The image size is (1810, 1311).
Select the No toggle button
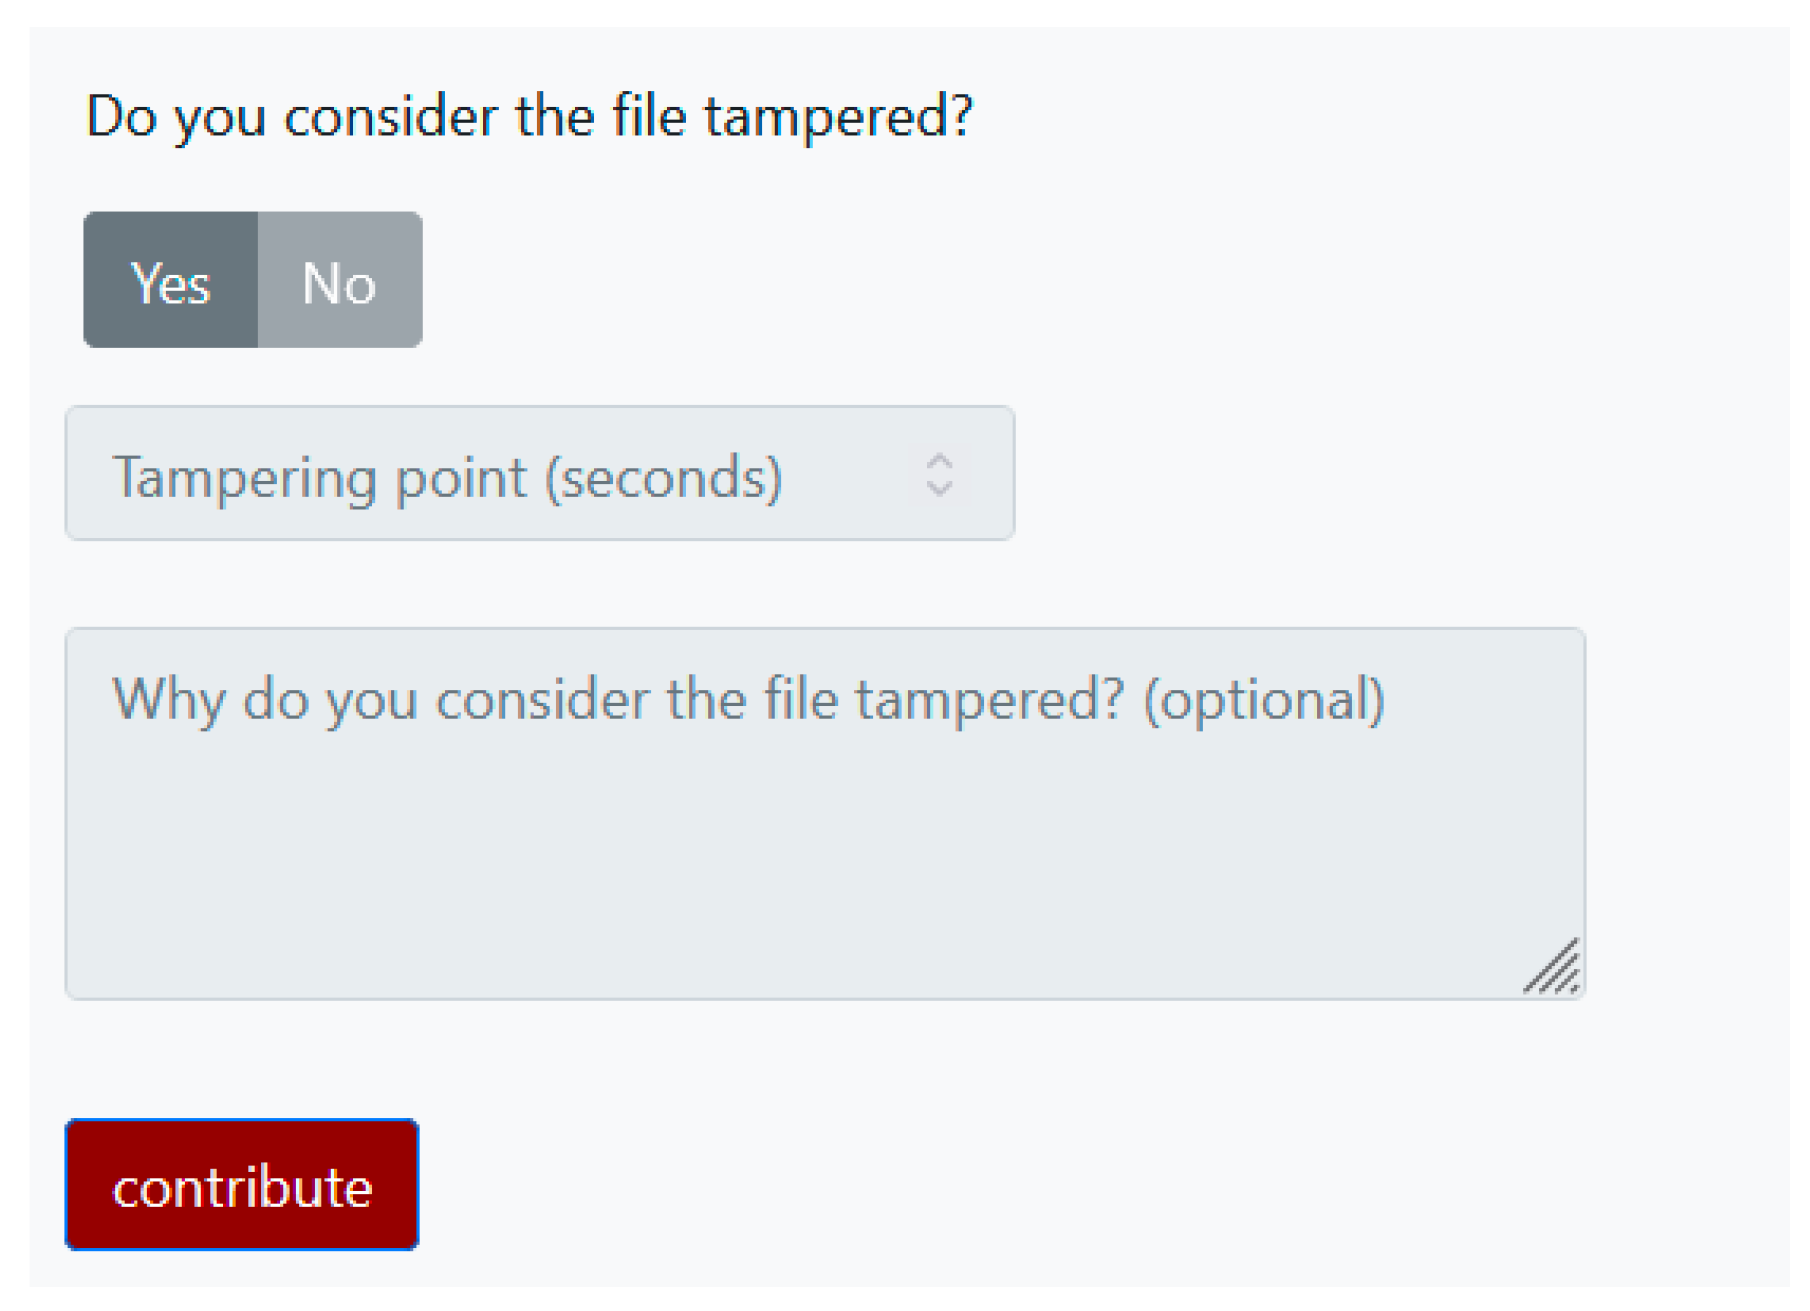click(x=339, y=281)
